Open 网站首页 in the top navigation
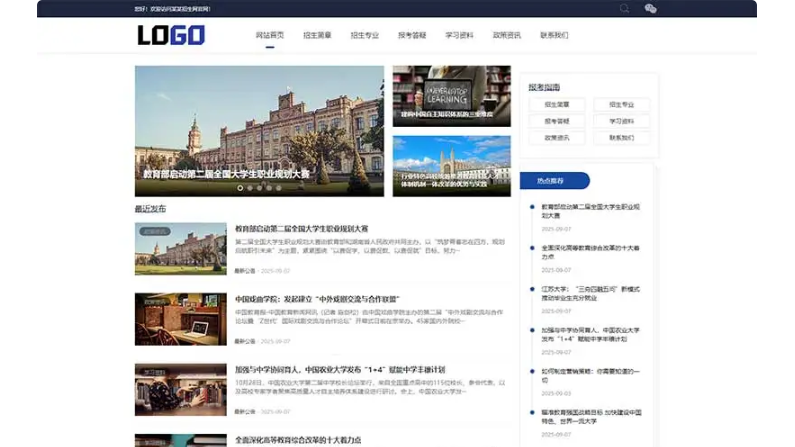 pyautogui.click(x=270, y=35)
